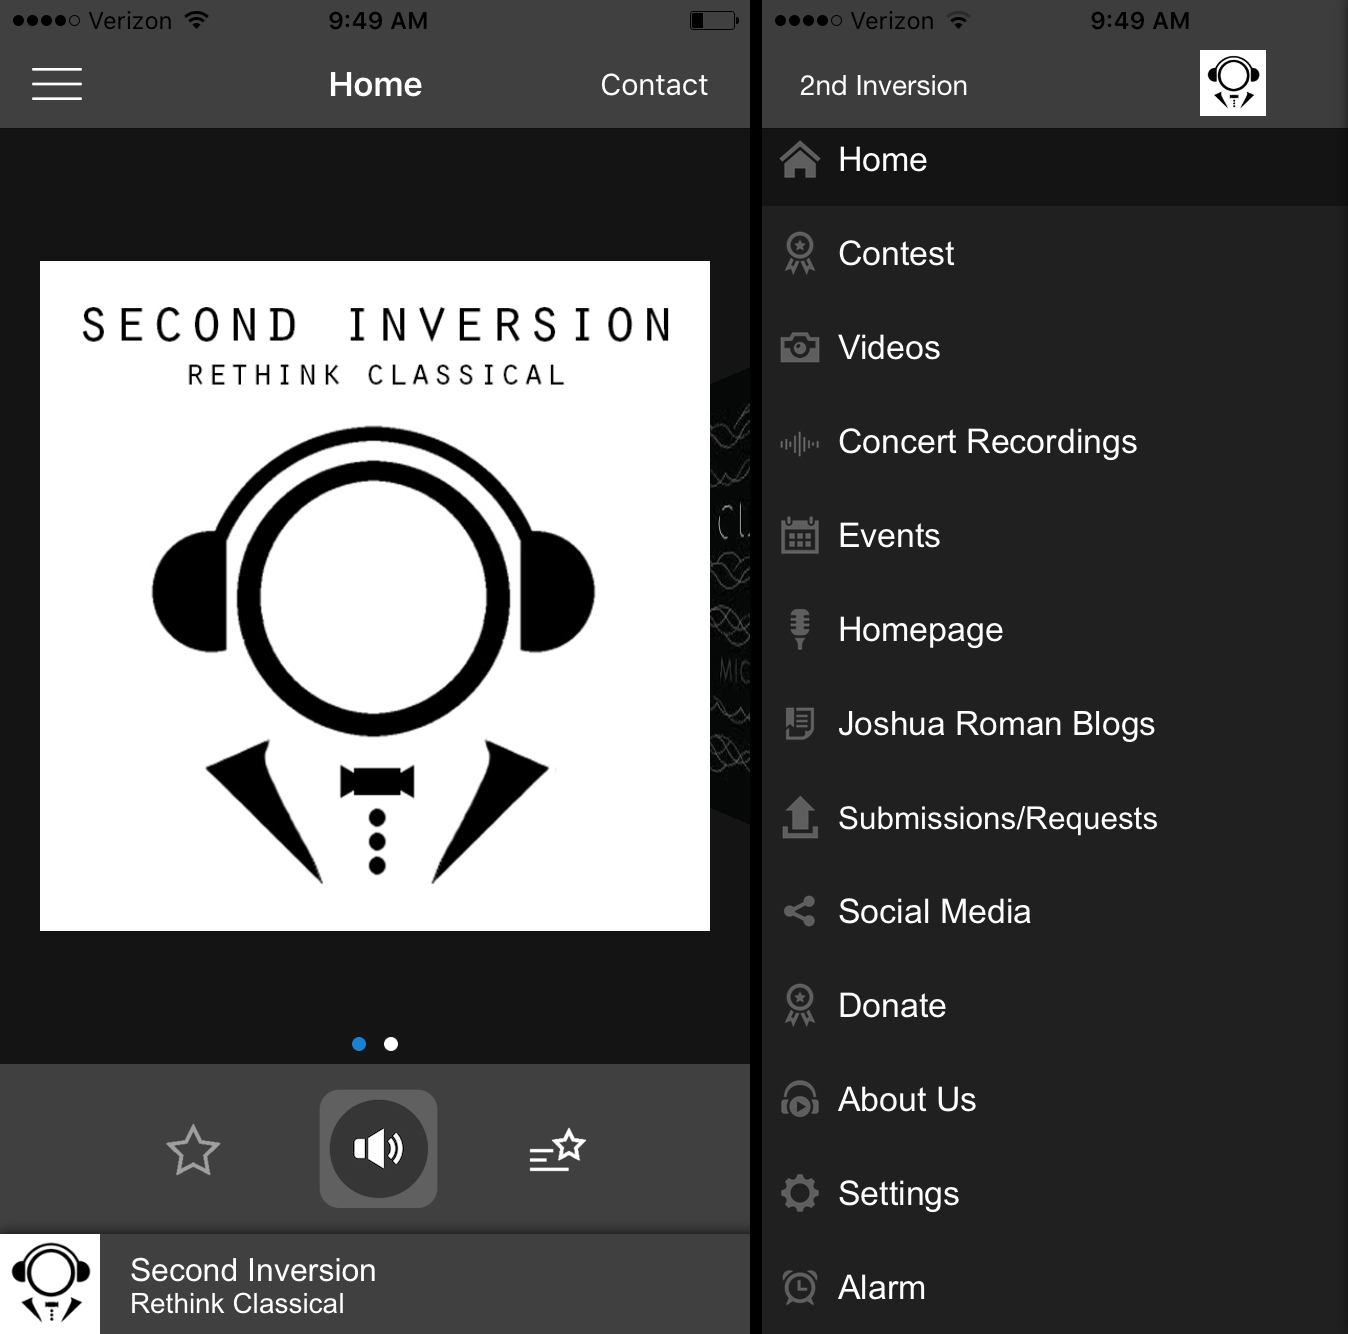Open the hamburger menu icon
This screenshot has width=1348, height=1334.
(x=57, y=84)
